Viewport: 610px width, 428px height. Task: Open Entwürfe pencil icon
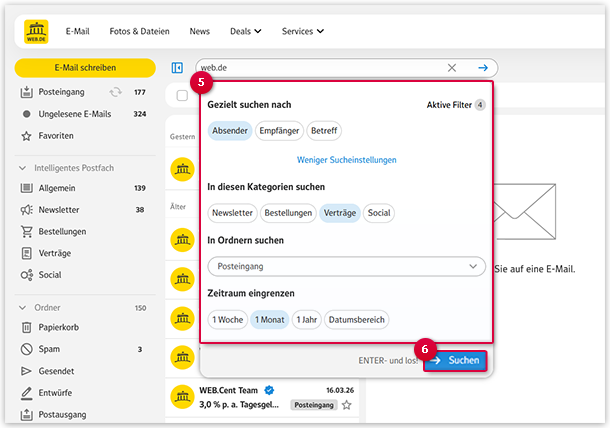tap(26, 393)
